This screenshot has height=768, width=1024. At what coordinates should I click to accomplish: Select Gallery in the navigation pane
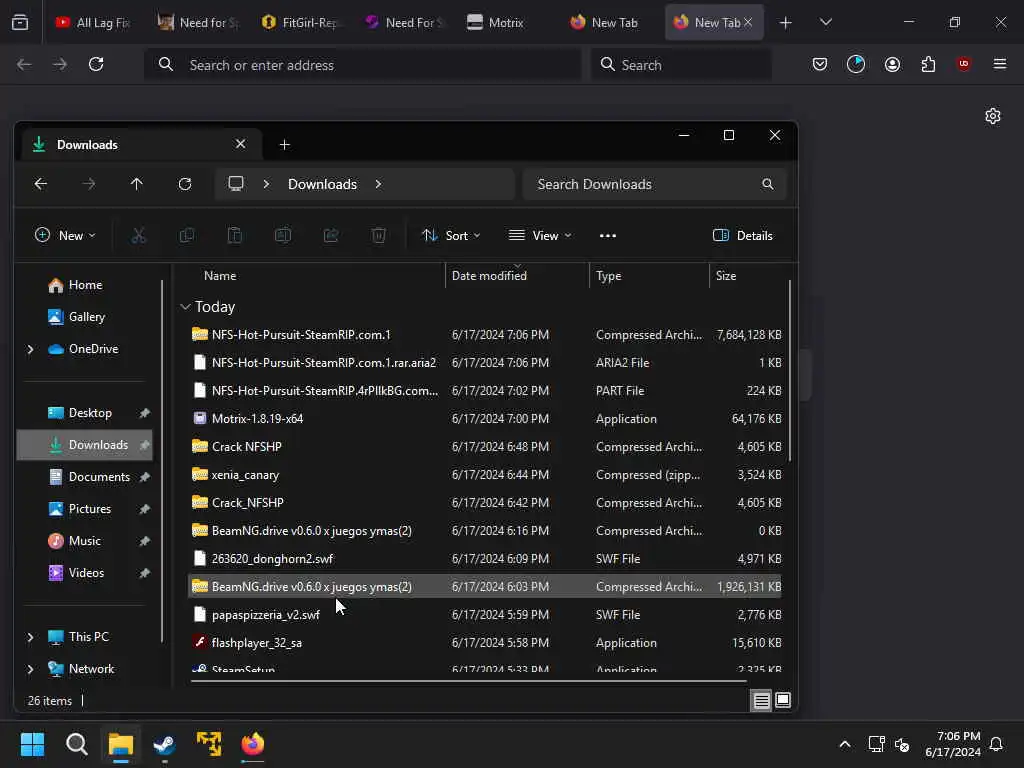pyautogui.click(x=85, y=317)
